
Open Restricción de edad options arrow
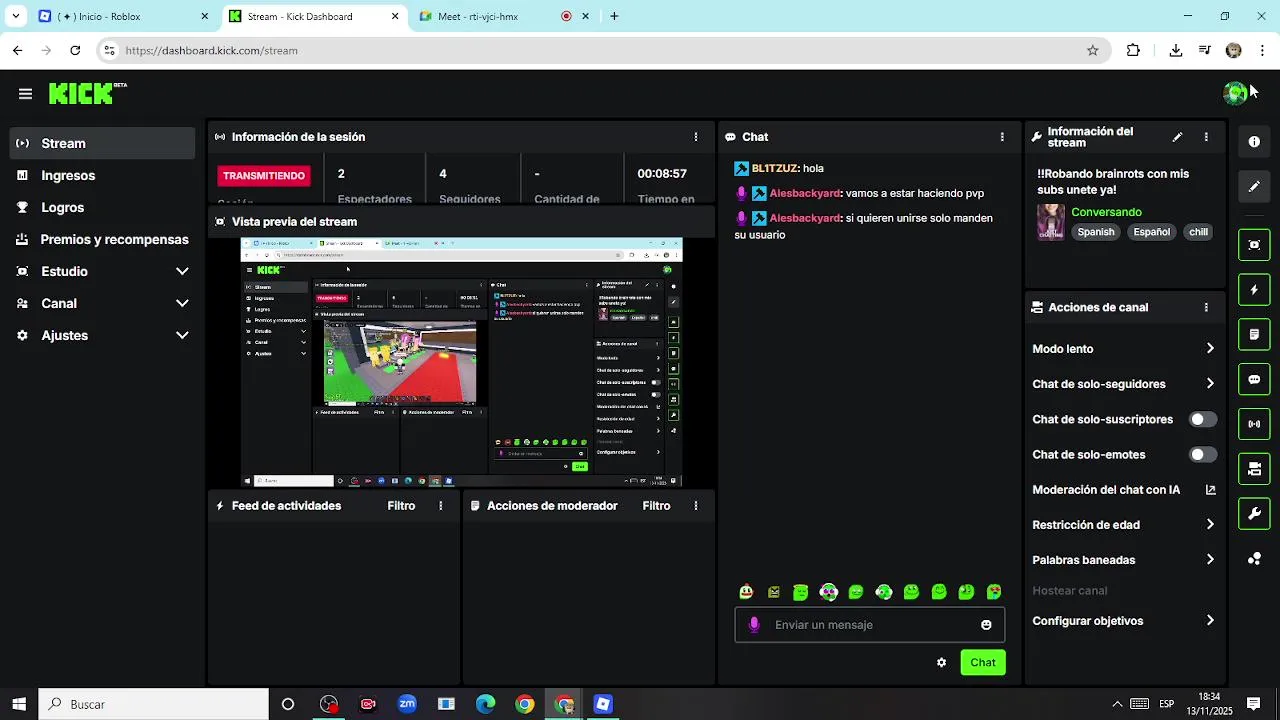pos(1210,525)
